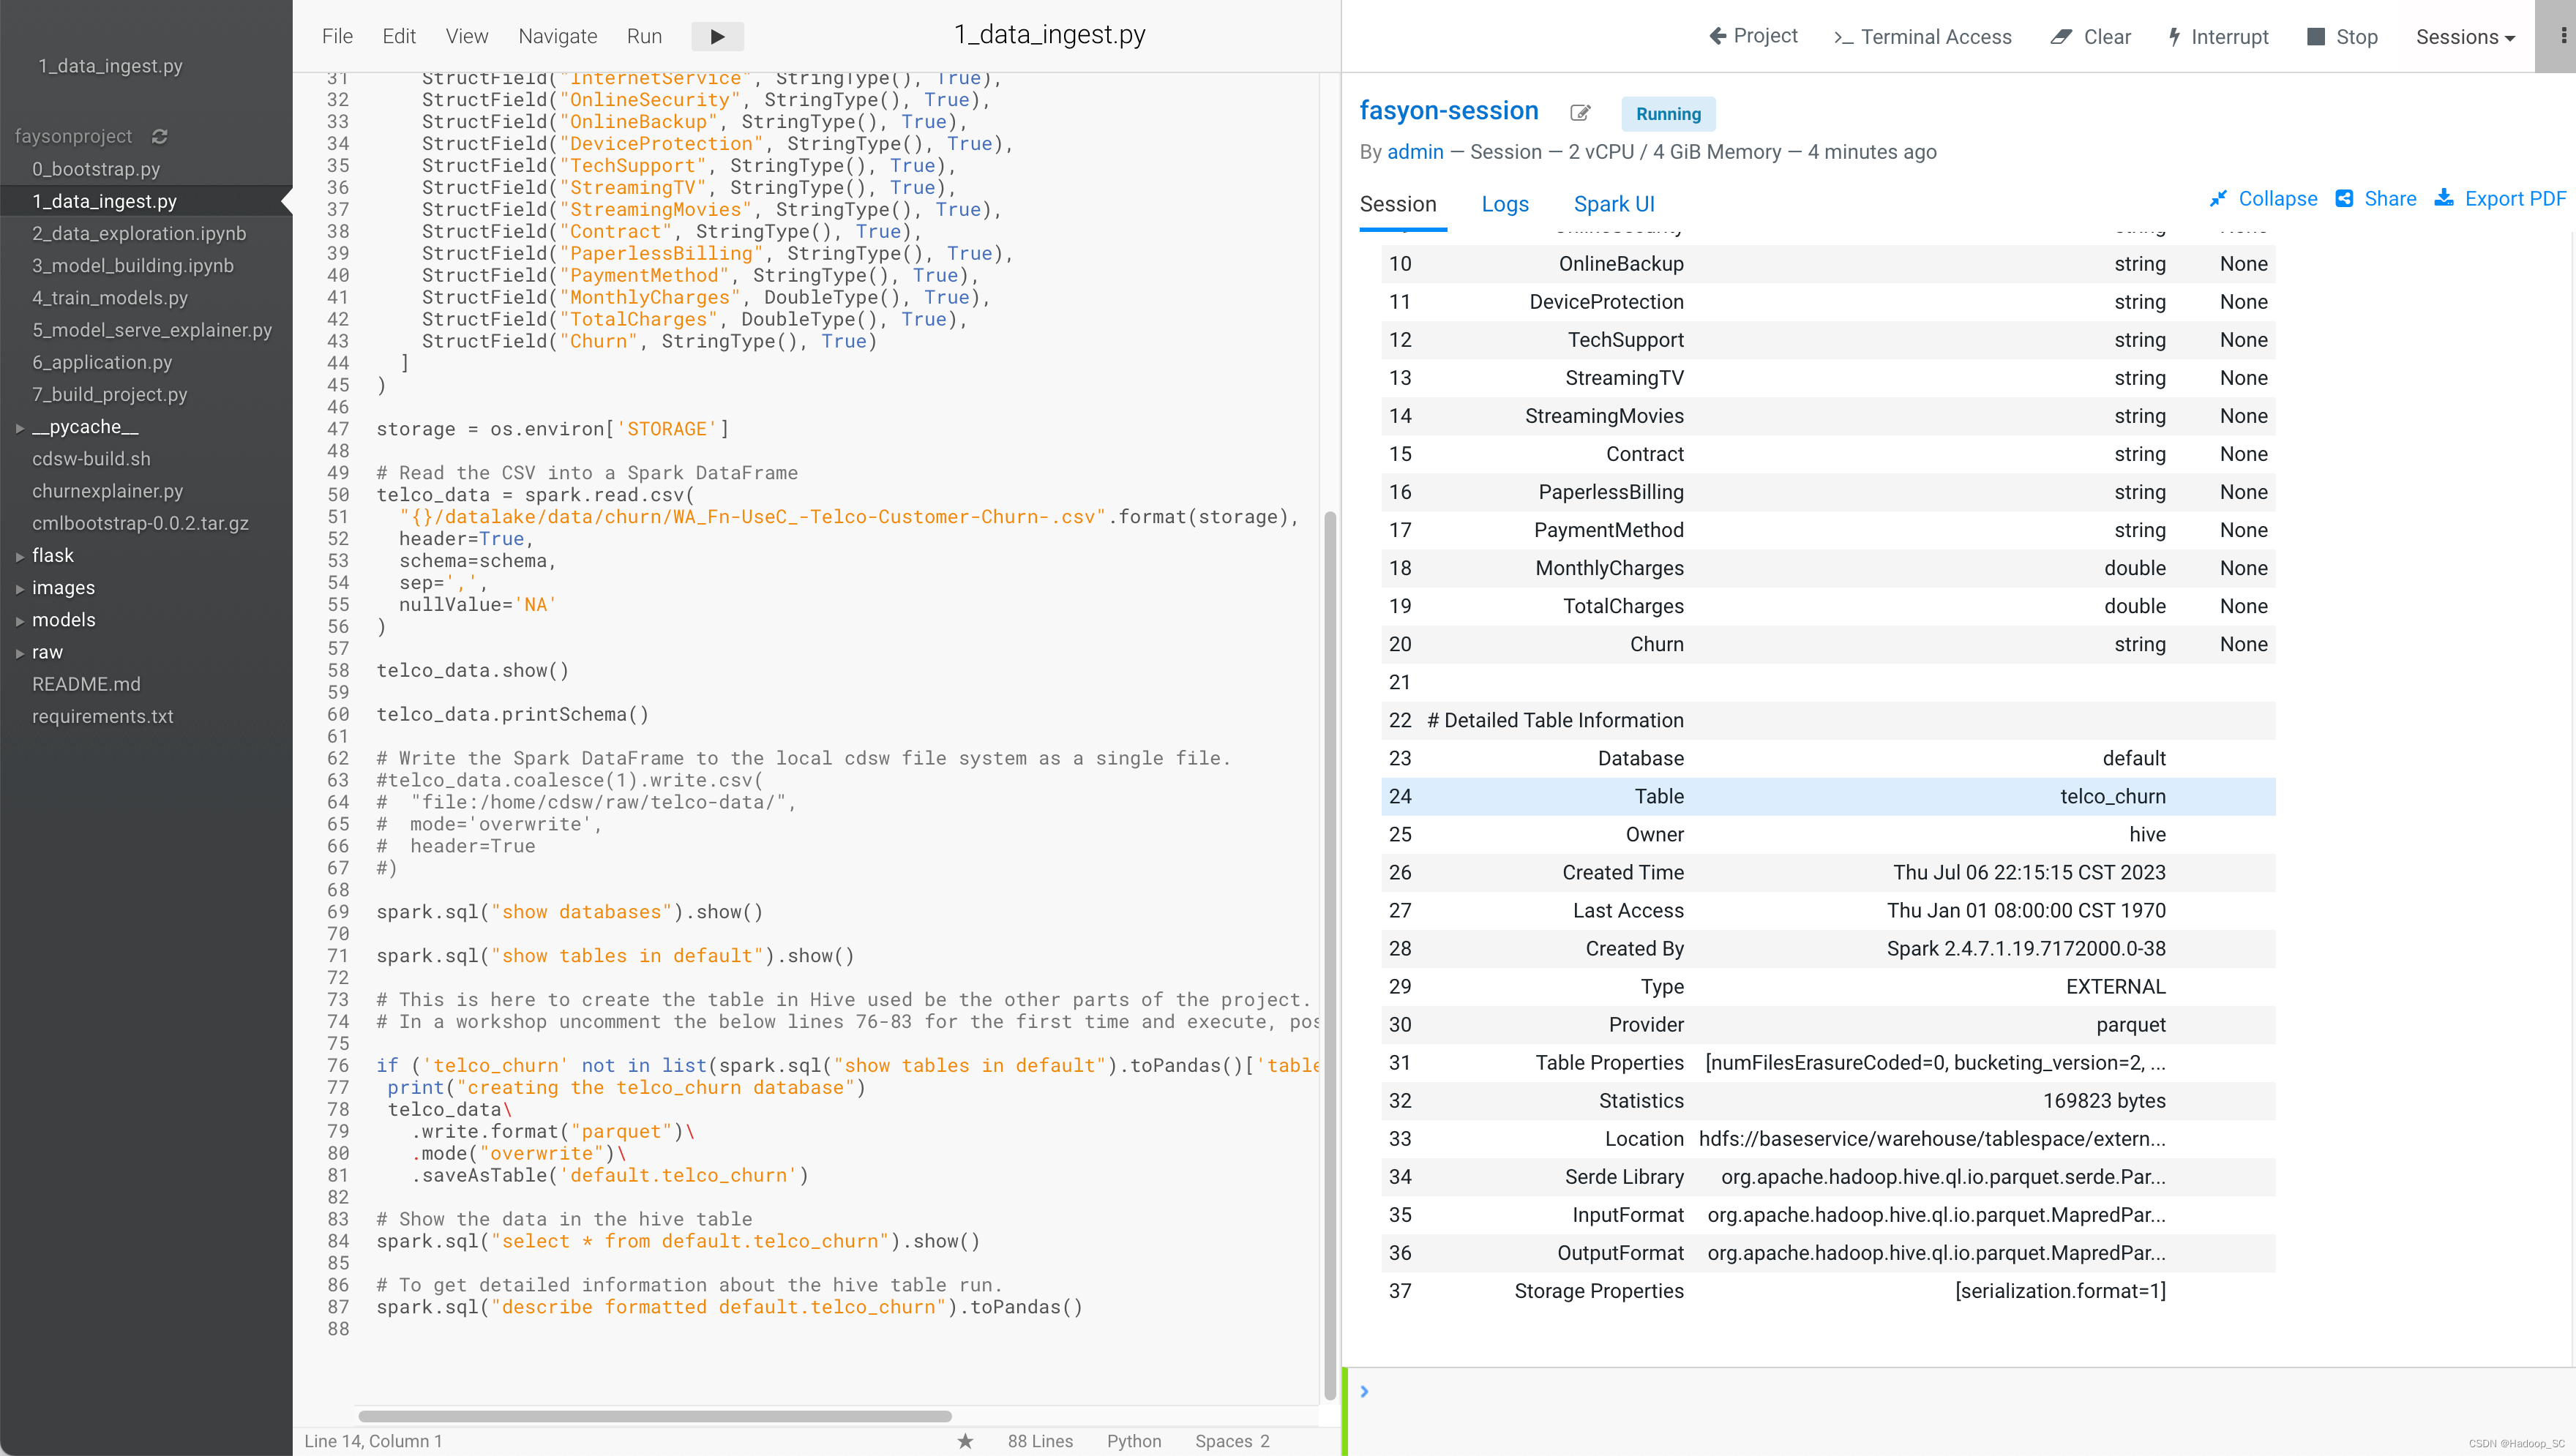The width and height of the screenshot is (2576, 1456).
Task: Open the Logs tab
Action: pos(1504,204)
